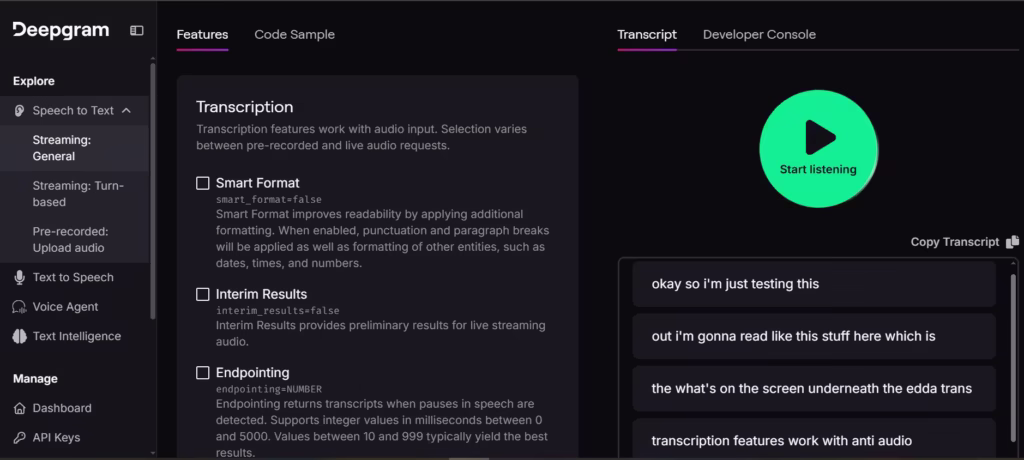Click the Voice Agent headset icon

(x=20, y=306)
